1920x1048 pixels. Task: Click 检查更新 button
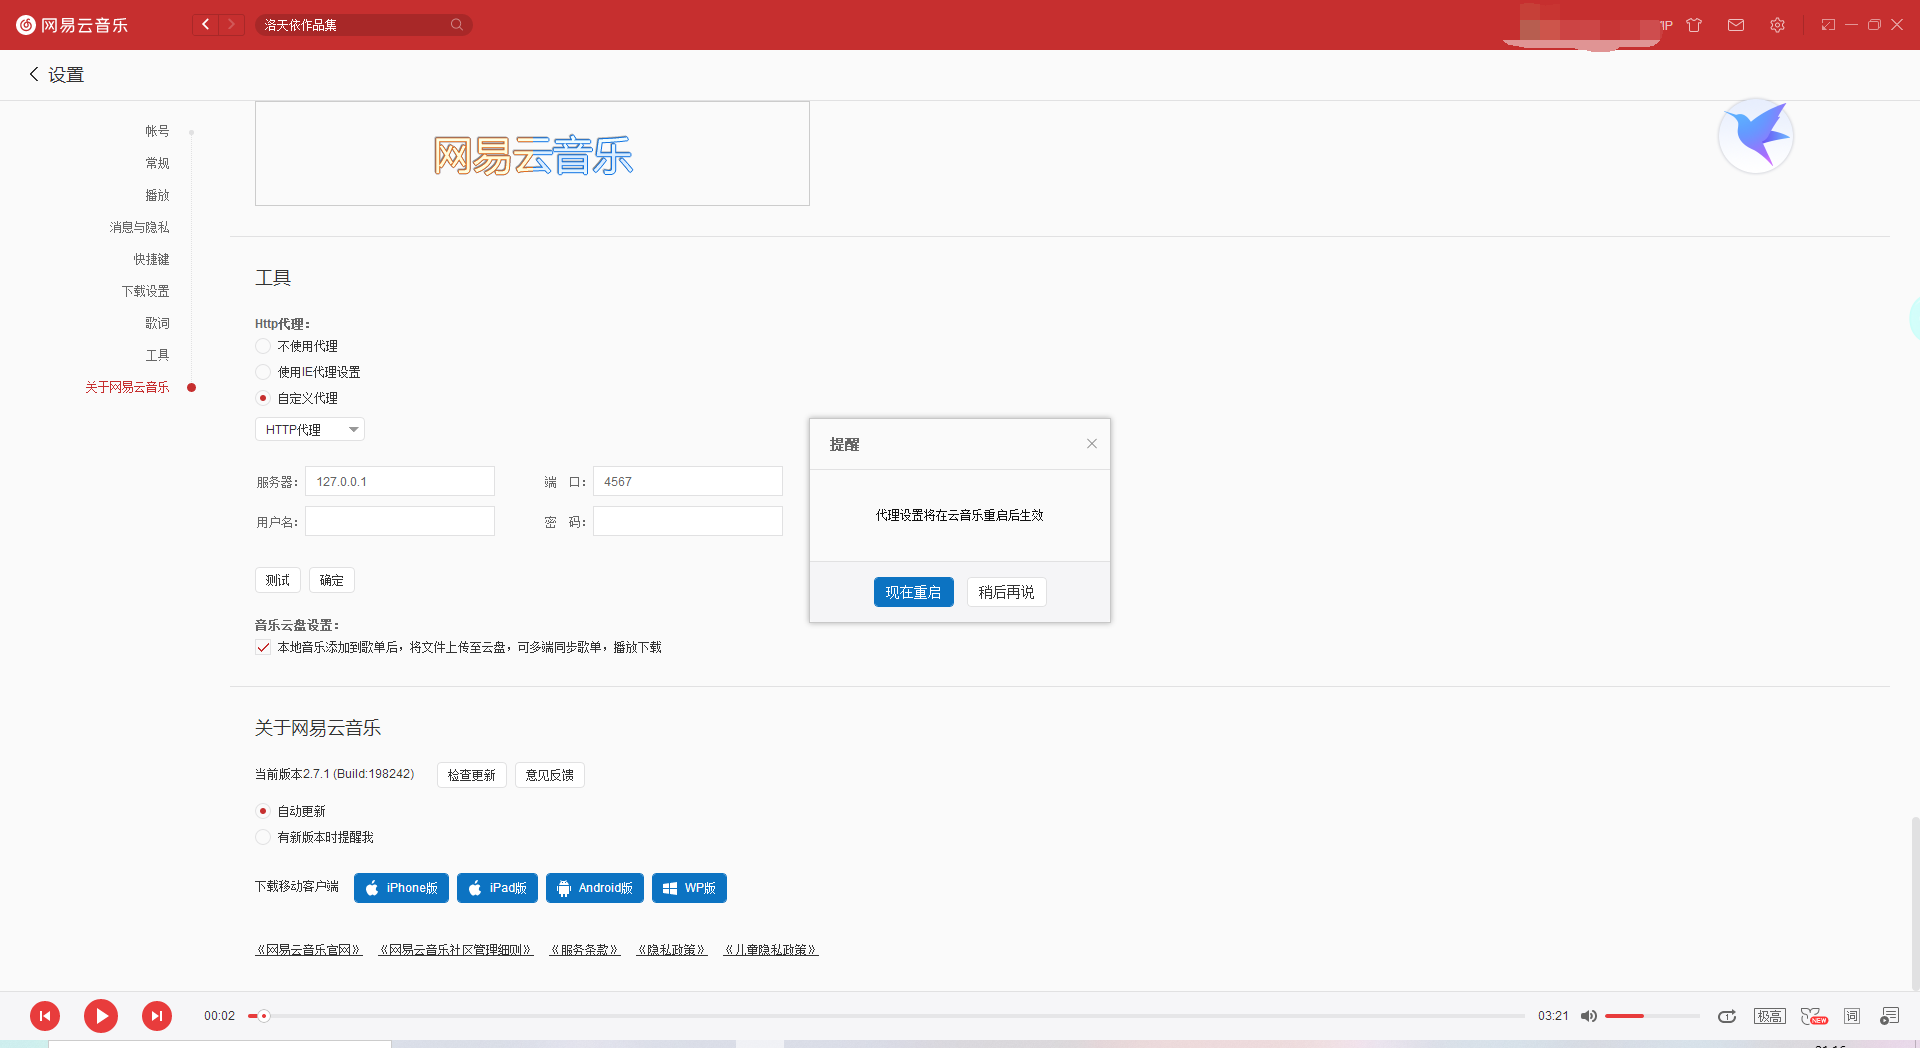point(472,775)
